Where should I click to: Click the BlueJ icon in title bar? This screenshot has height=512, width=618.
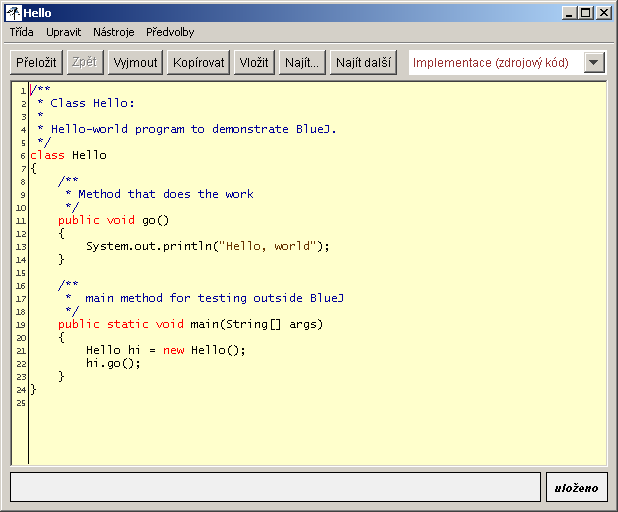(13, 13)
